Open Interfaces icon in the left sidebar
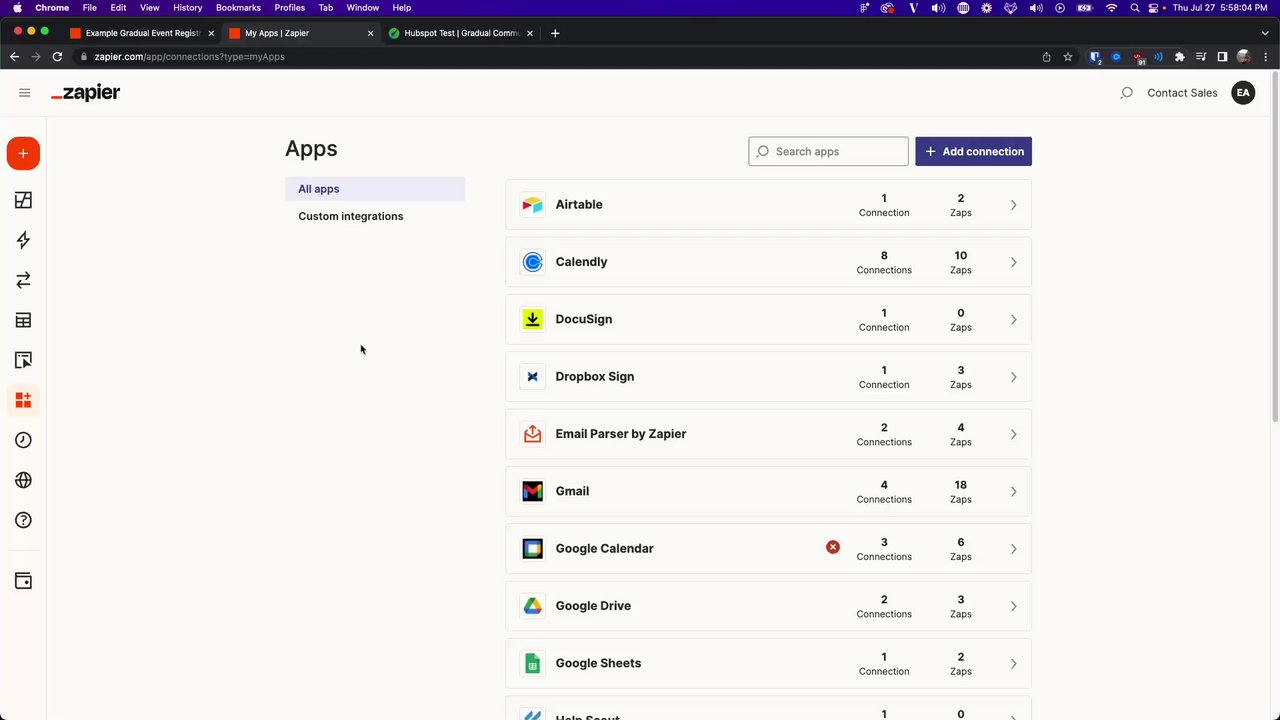This screenshot has height=720, width=1280. (x=23, y=360)
